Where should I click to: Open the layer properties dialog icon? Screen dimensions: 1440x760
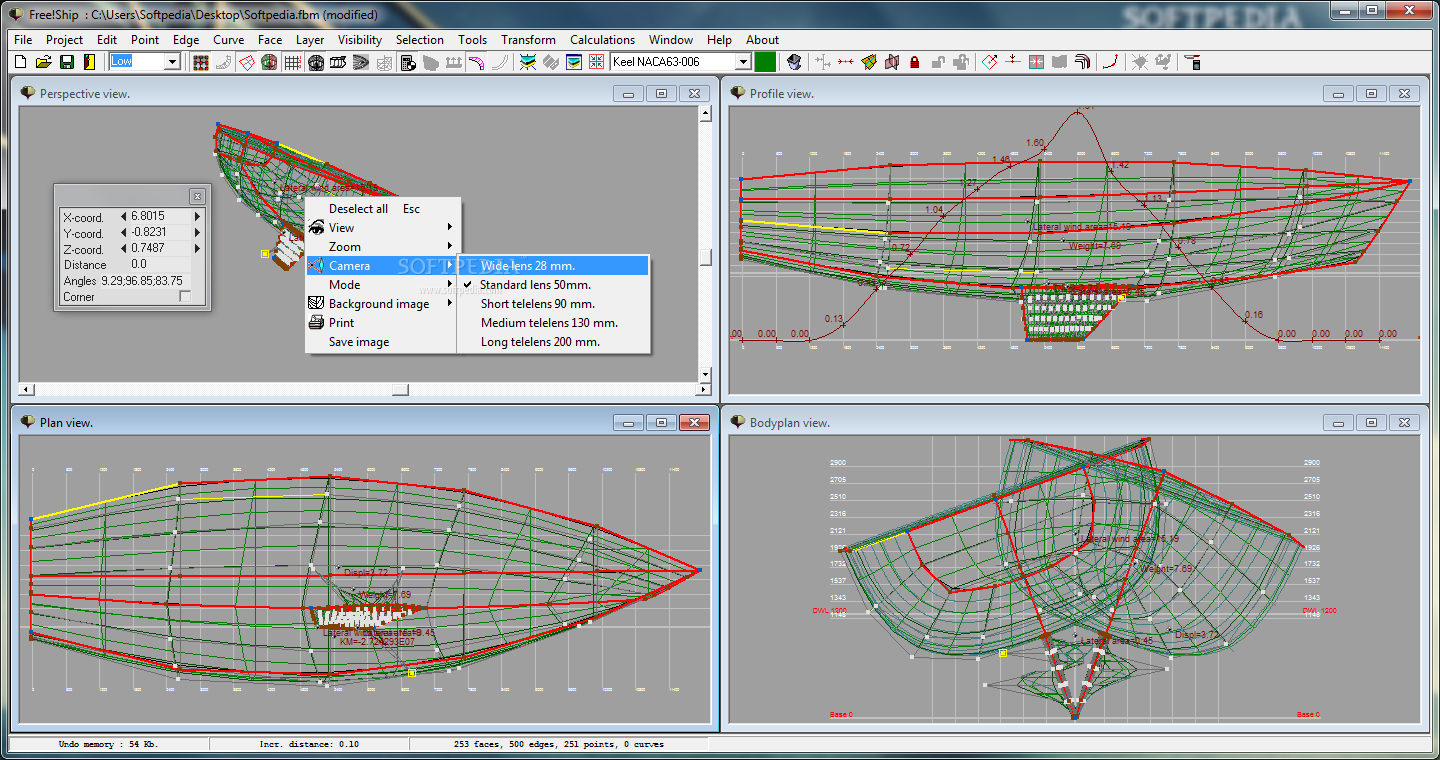tap(573, 62)
